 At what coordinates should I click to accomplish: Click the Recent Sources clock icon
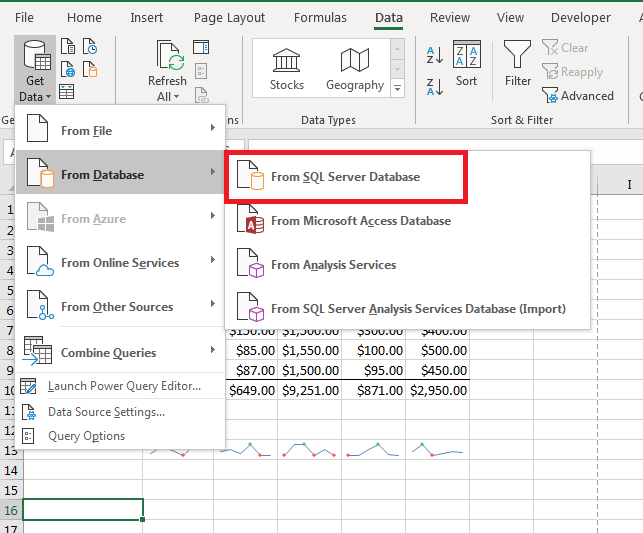pyautogui.click(x=90, y=46)
